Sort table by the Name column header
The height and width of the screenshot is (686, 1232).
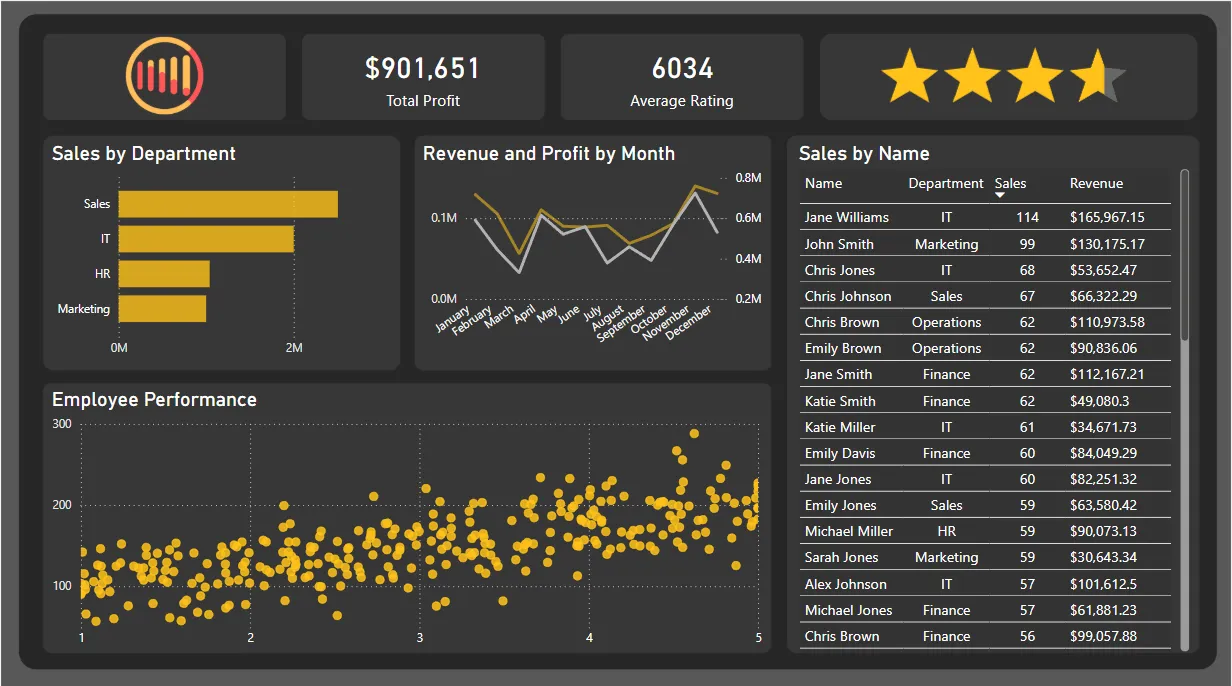point(824,183)
